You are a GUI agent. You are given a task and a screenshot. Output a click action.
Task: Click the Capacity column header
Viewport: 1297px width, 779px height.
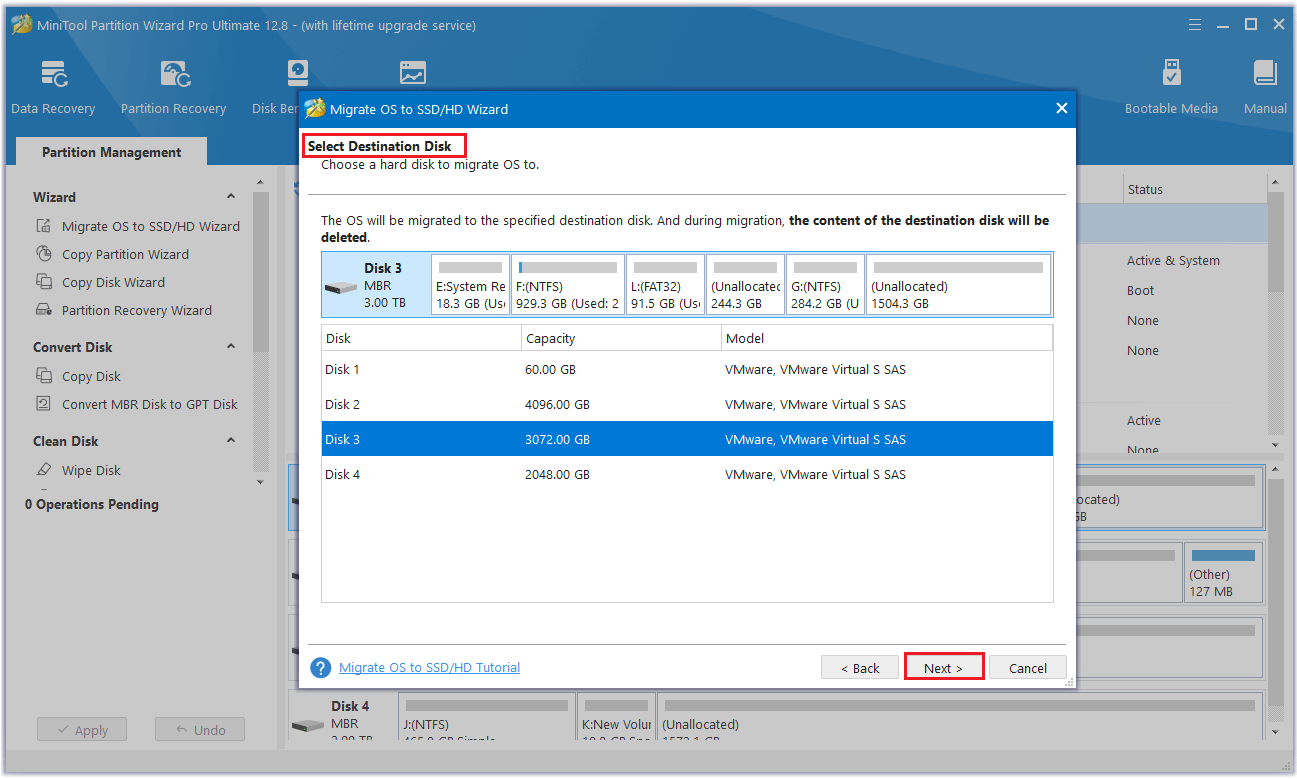coord(621,338)
